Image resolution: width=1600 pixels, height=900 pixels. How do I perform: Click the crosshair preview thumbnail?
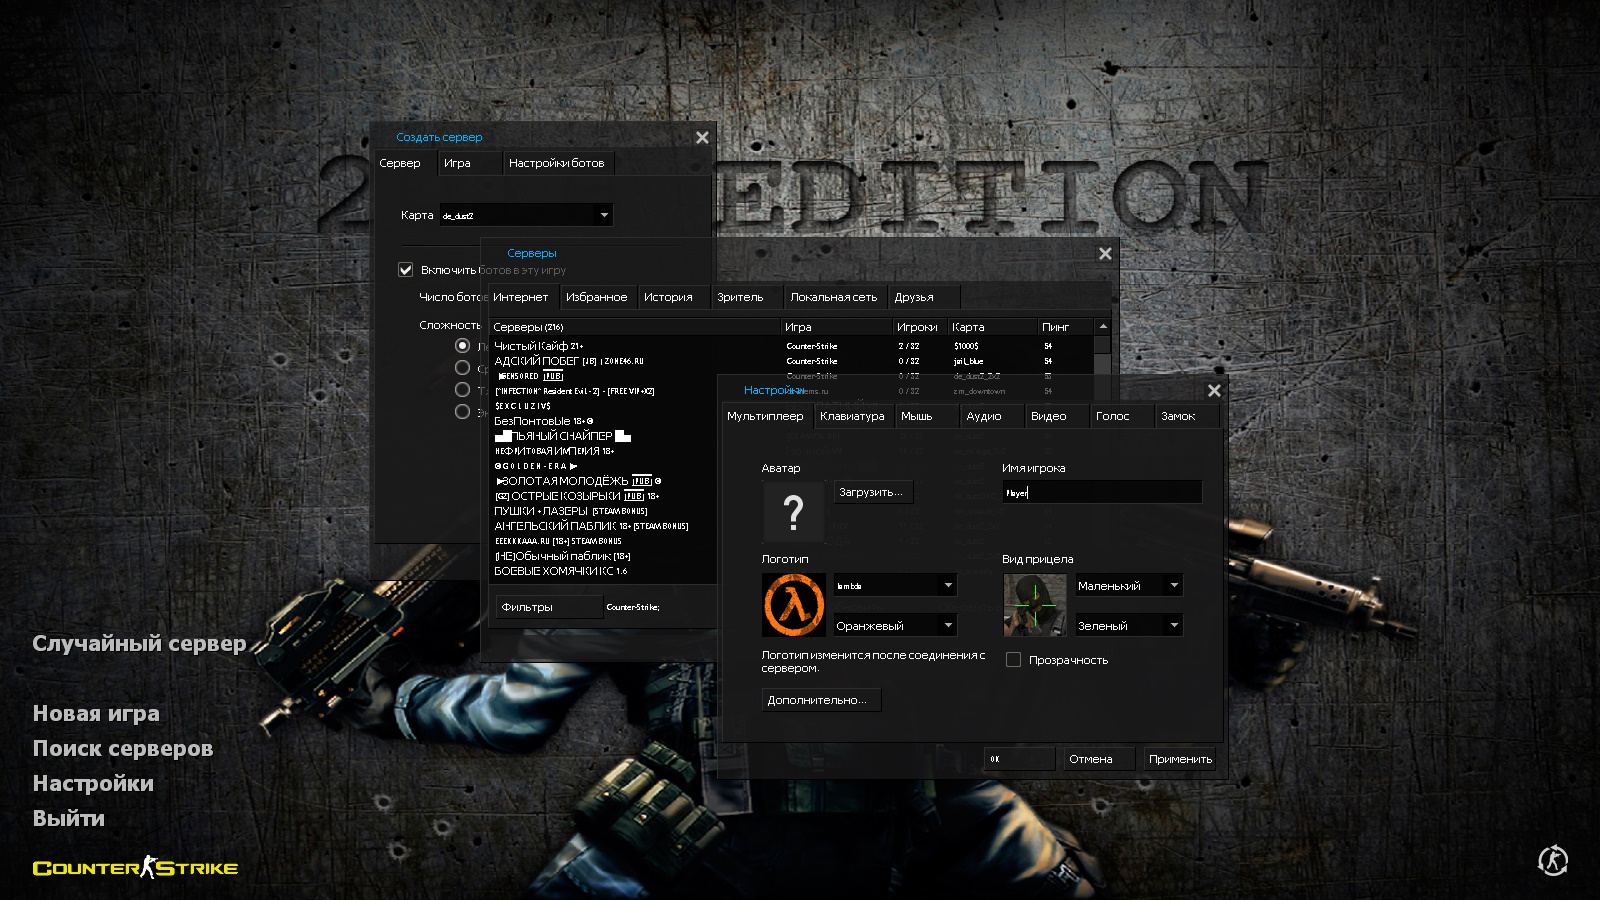pyautogui.click(x=1035, y=605)
